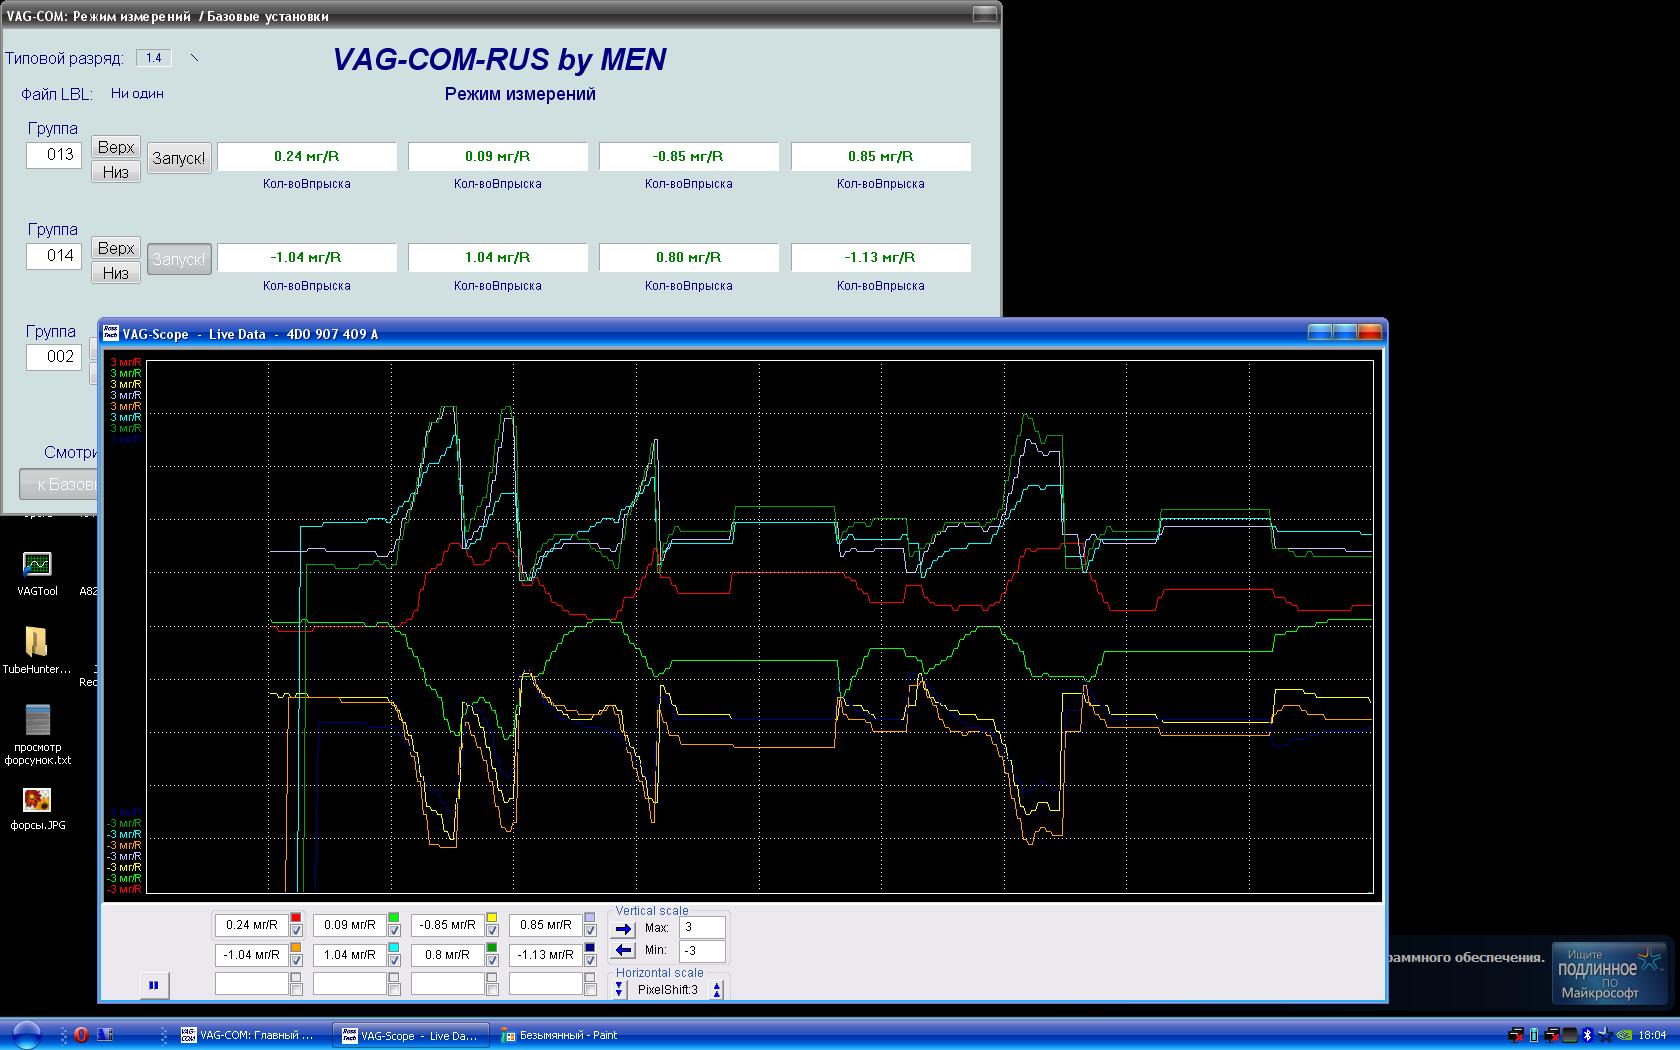
Task: Click the 0.24 мг/R scope value field
Action: (252, 925)
